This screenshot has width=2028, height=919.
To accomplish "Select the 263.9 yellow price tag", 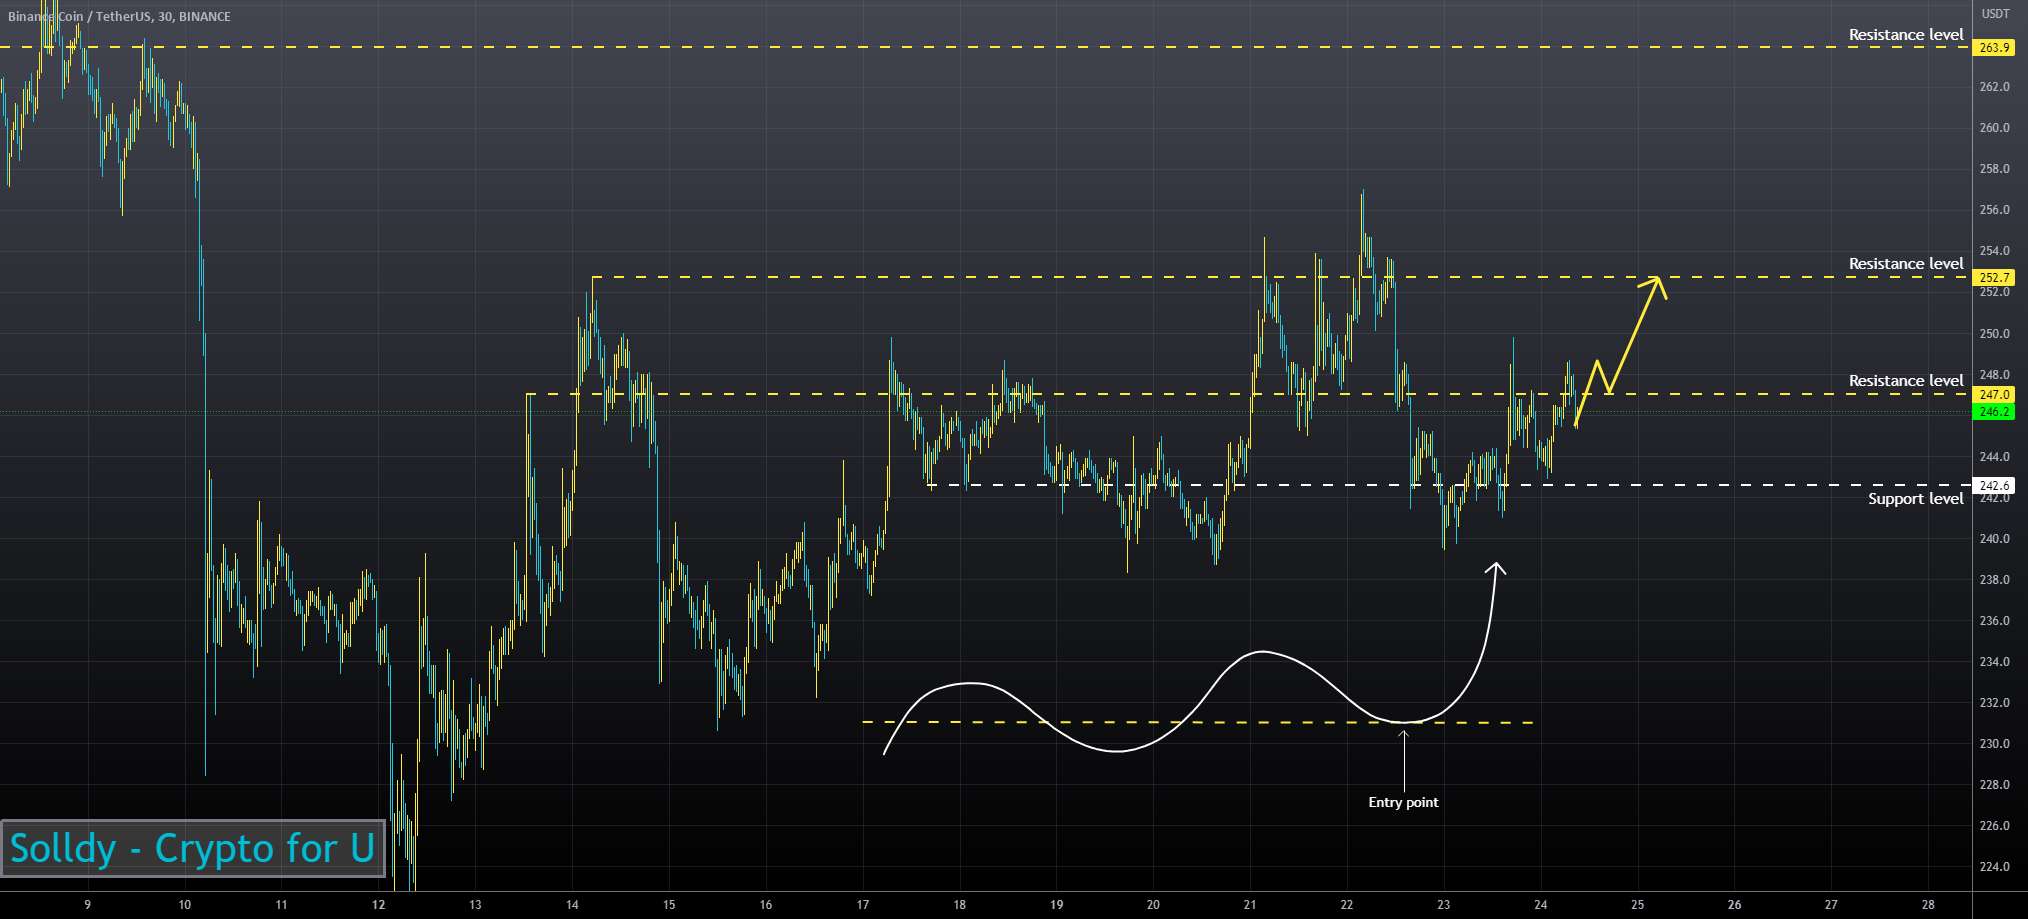I will pos(1994,48).
